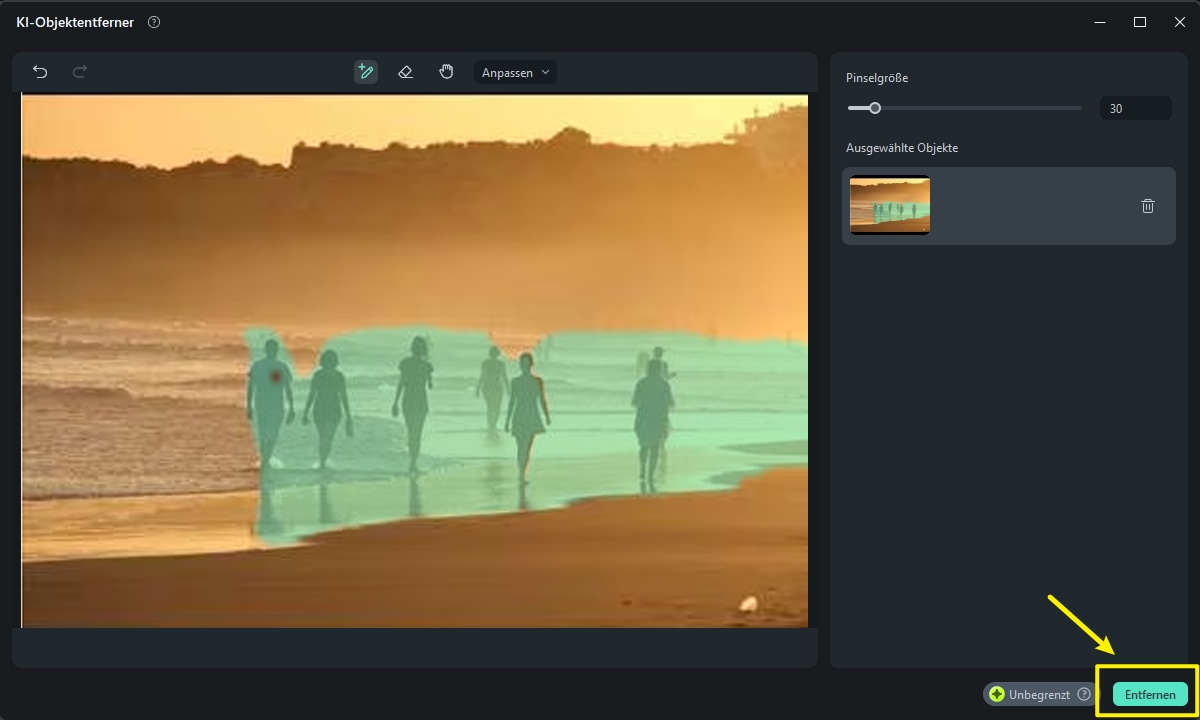Close the KI-Objektentferner window
The width and height of the screenshot is (1200, 720).
[x=1179, y=22]
